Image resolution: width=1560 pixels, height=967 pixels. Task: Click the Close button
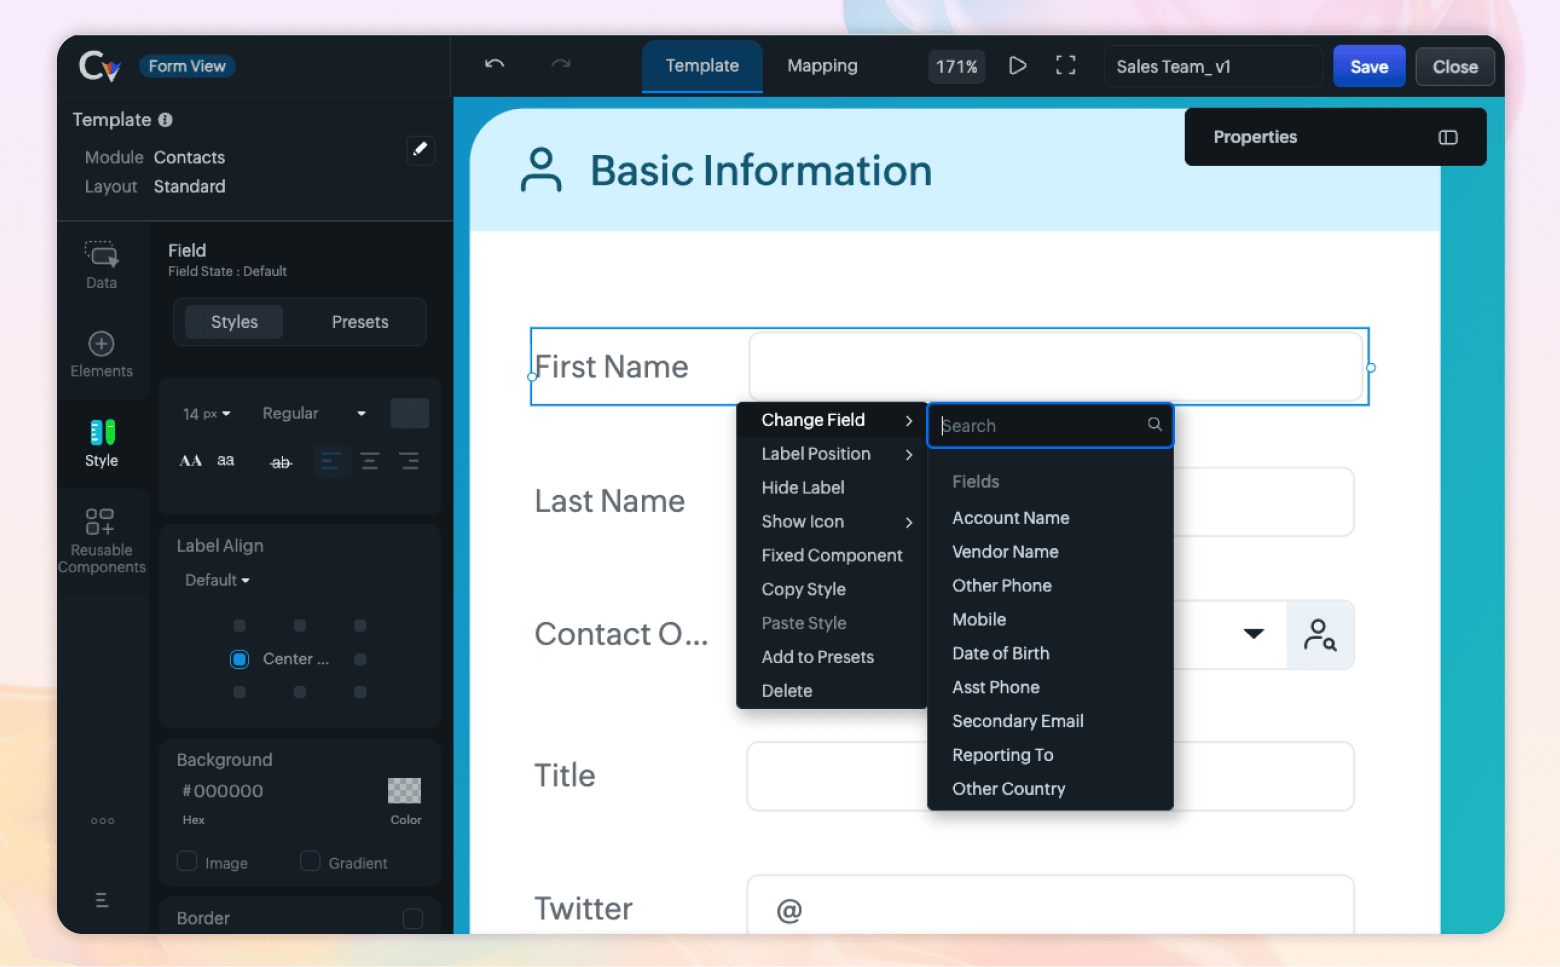(1455, 66)
